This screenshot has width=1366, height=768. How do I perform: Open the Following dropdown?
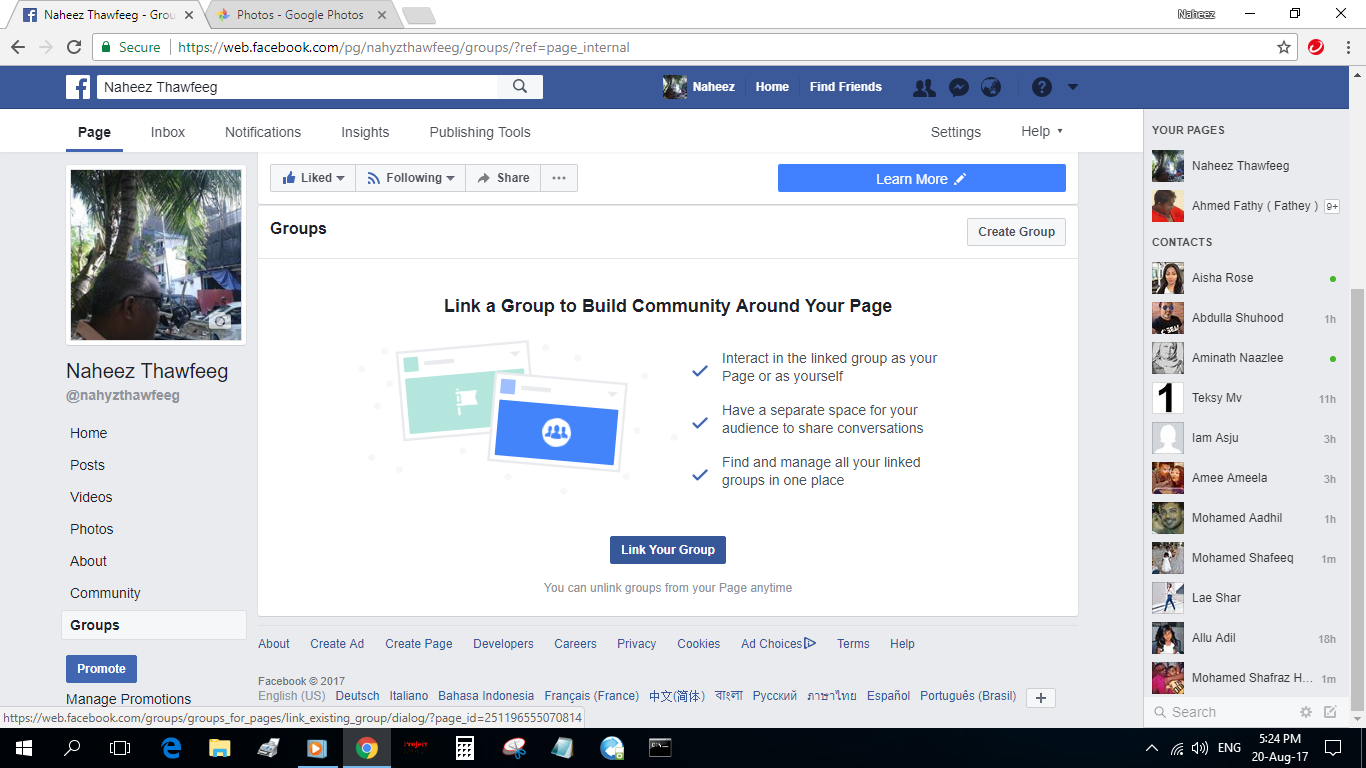410,178
